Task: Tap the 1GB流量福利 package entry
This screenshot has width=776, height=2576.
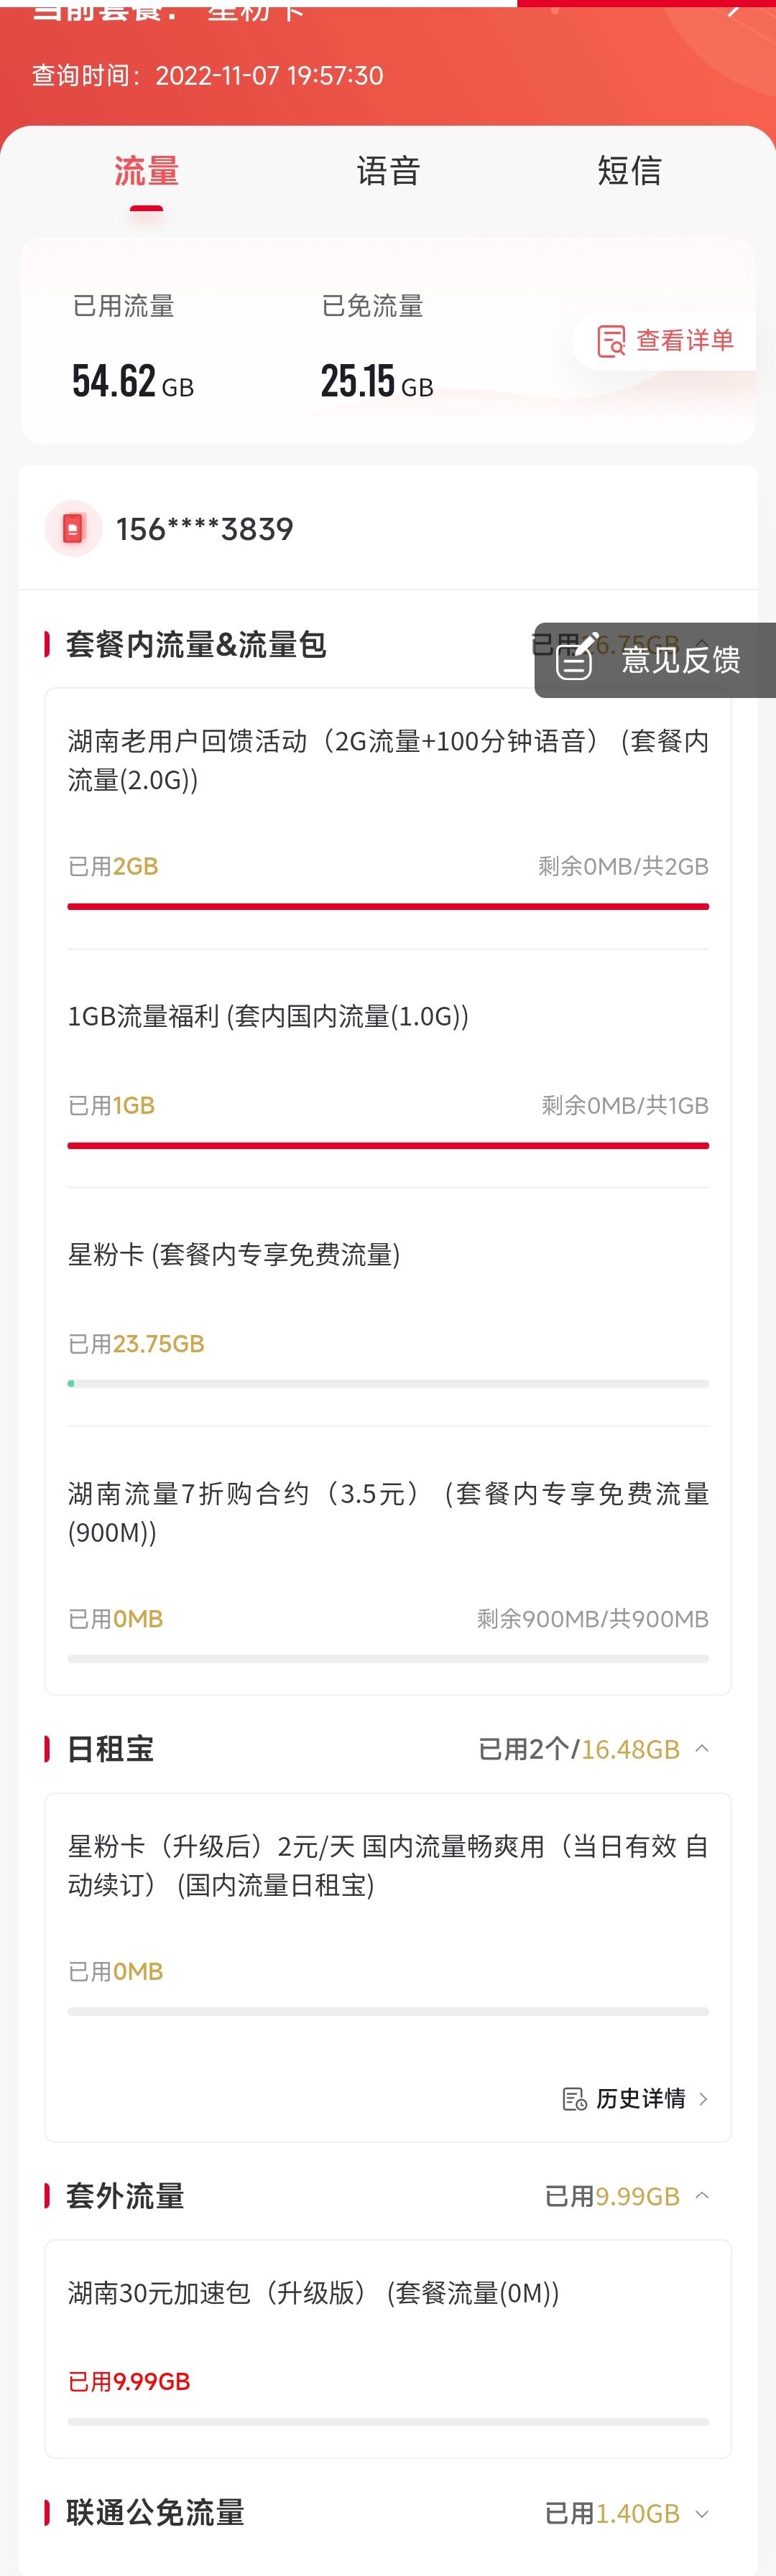Action: click(x=268, y=1016)
